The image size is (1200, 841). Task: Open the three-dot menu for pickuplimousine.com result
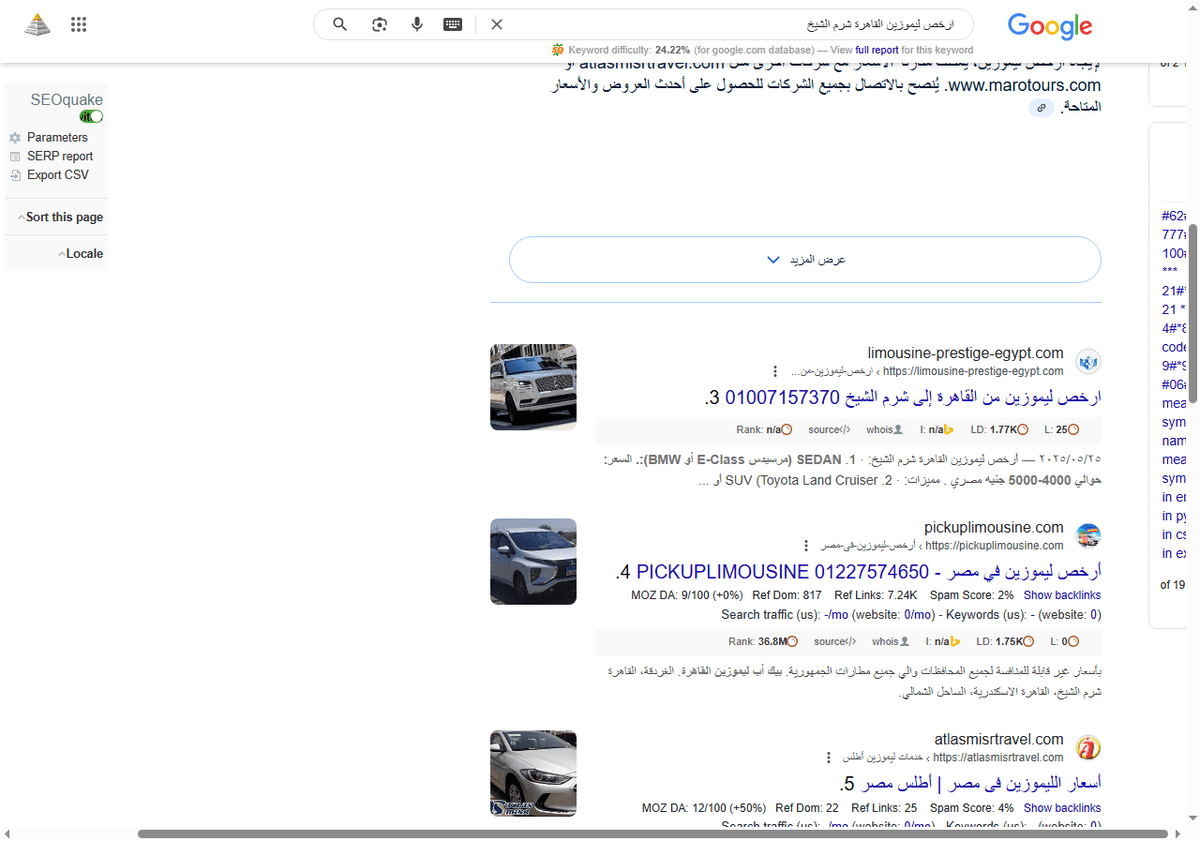pos(806,545)
